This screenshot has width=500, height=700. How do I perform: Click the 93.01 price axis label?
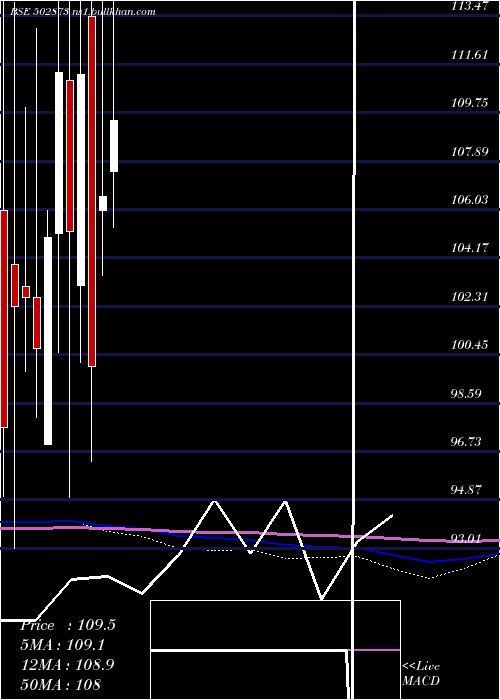(467, 538)
